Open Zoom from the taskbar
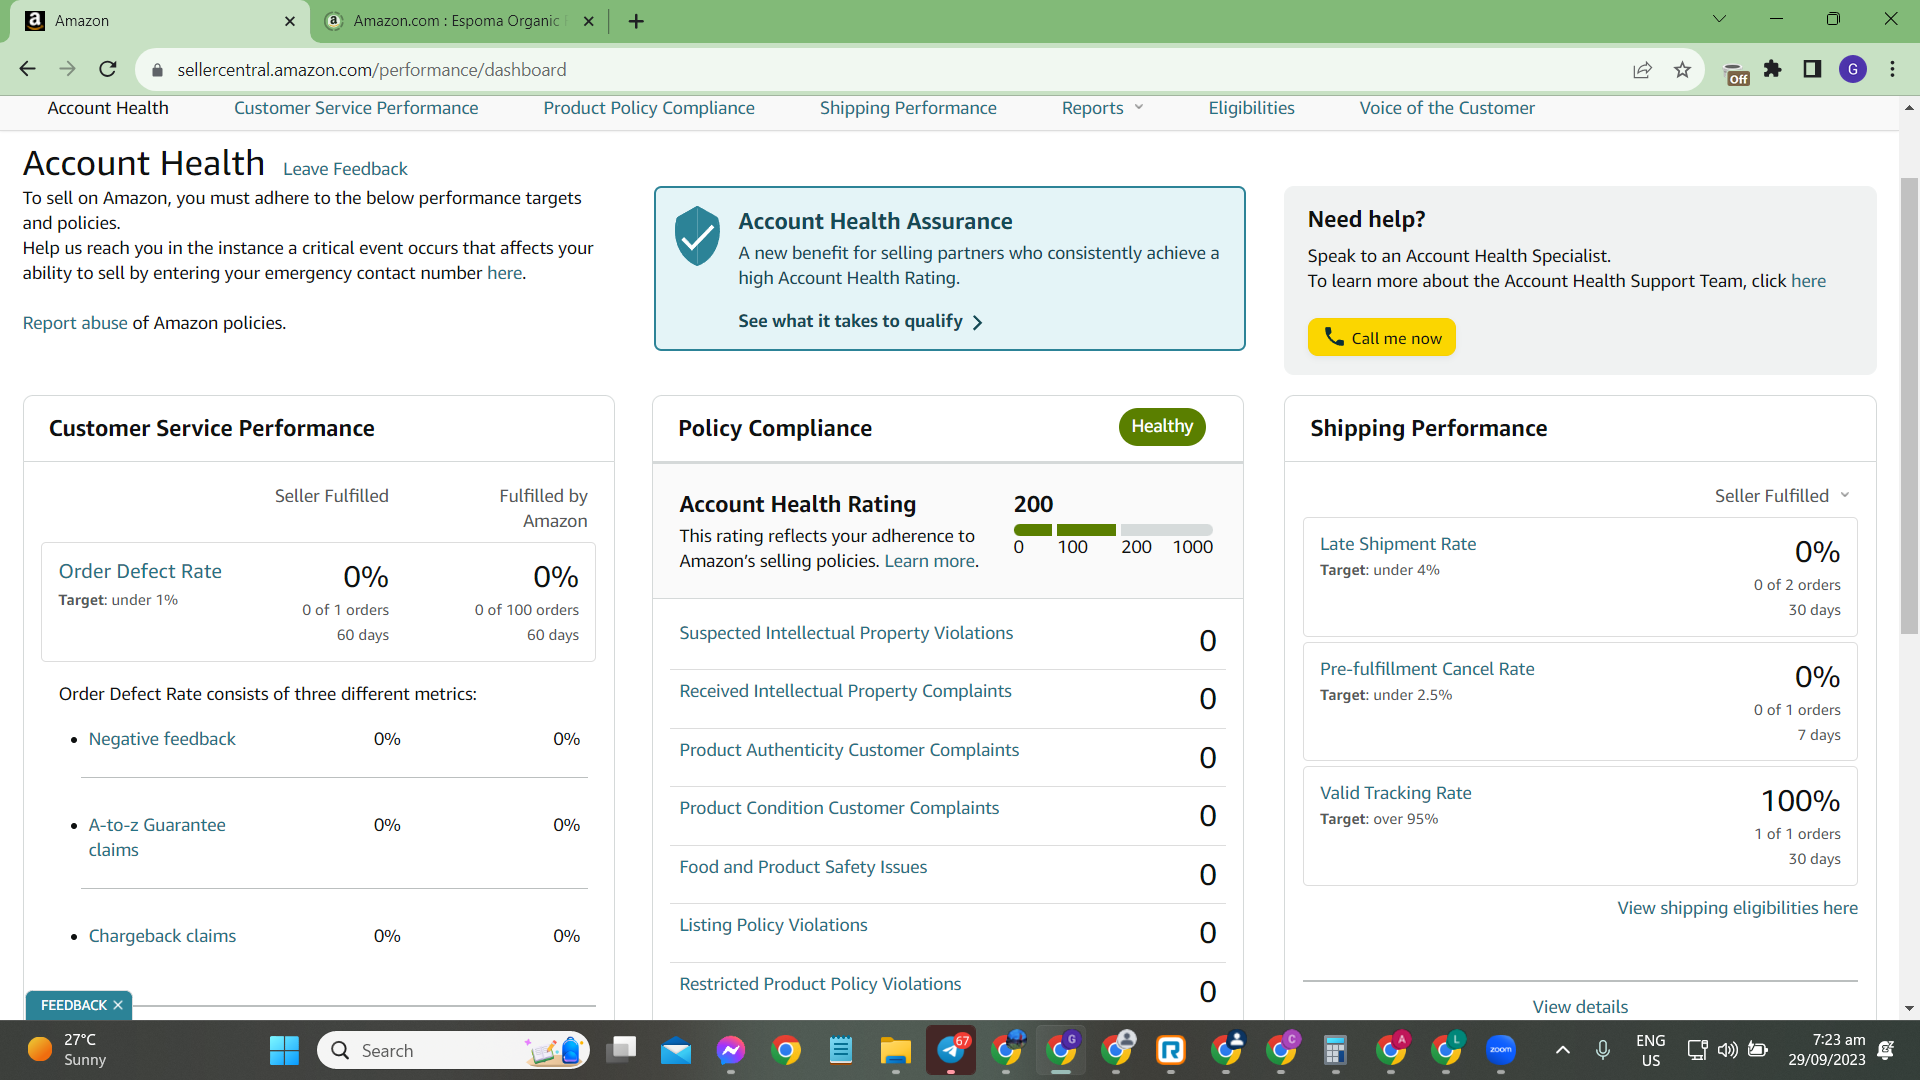 point(1500,1050)
